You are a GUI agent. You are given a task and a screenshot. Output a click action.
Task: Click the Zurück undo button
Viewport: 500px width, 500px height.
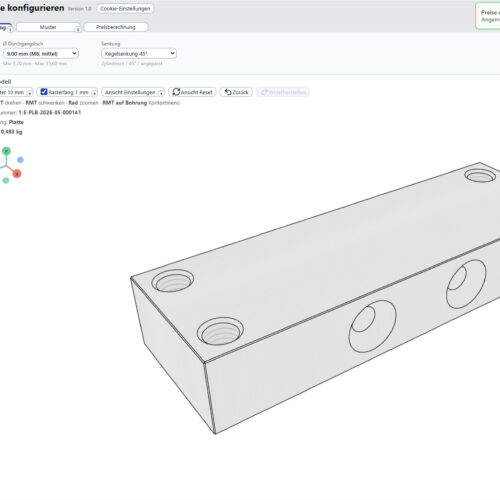[236, 92]
